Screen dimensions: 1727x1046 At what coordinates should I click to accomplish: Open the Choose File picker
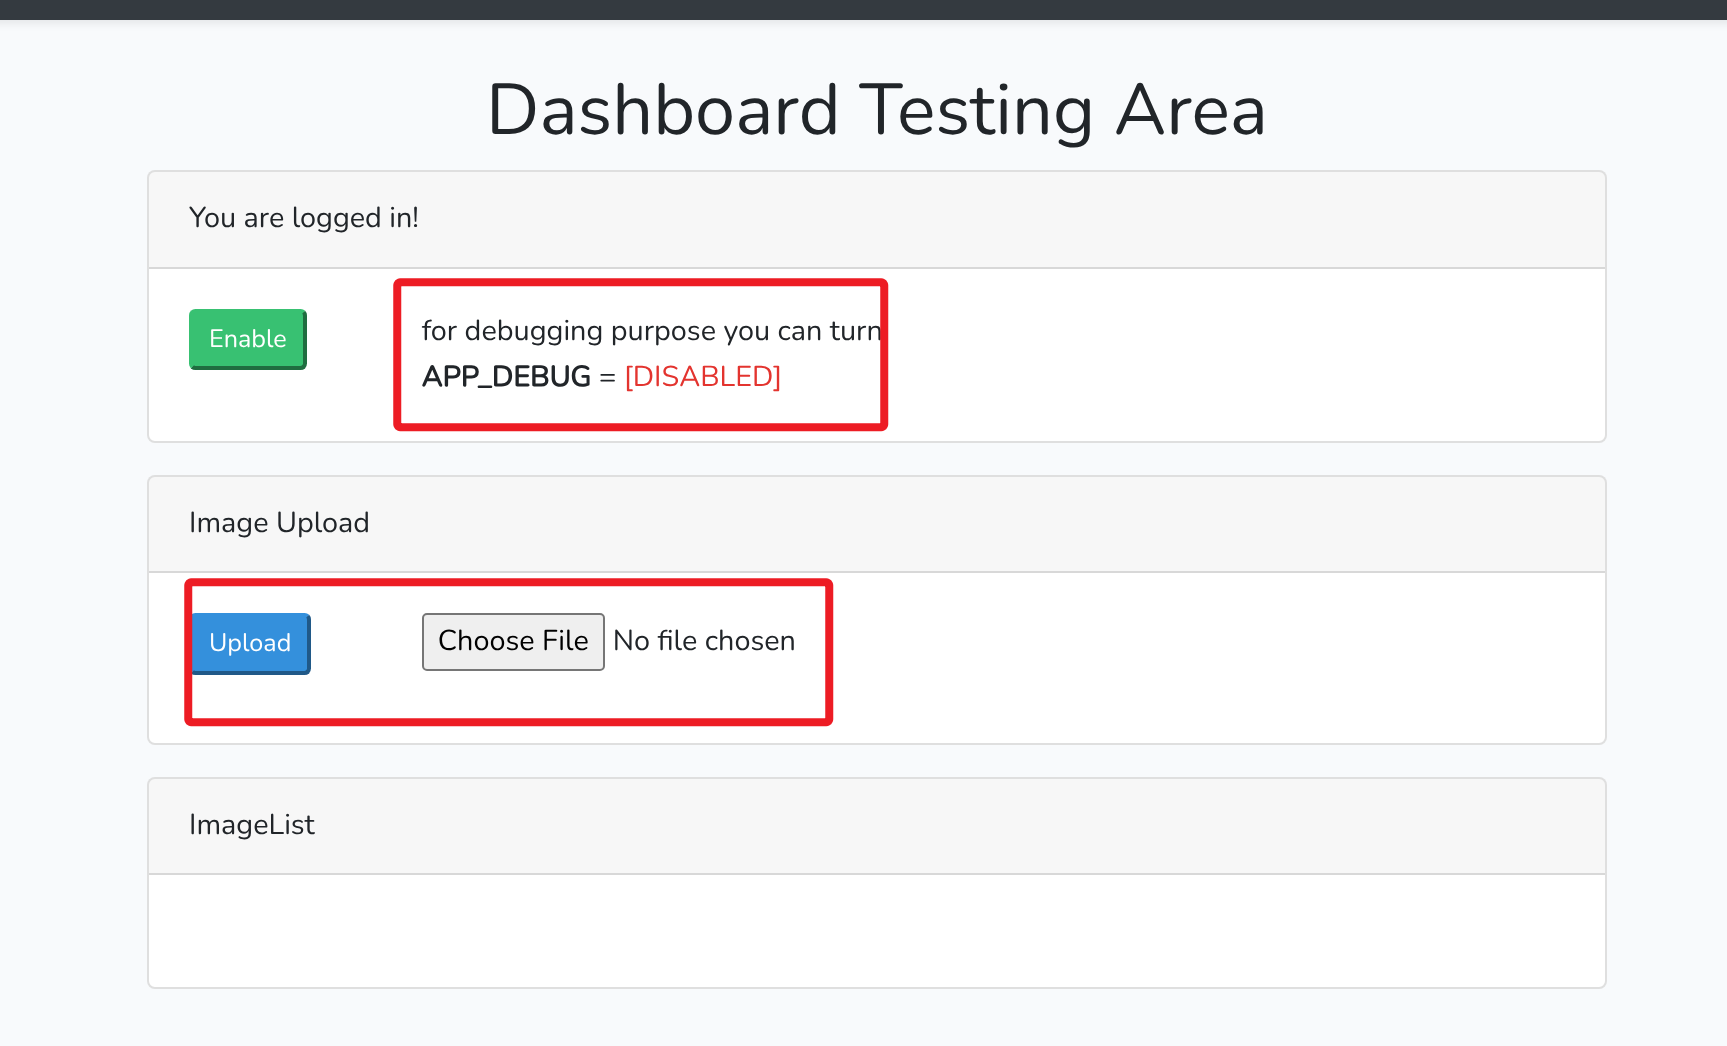click(x=513, y=641)
